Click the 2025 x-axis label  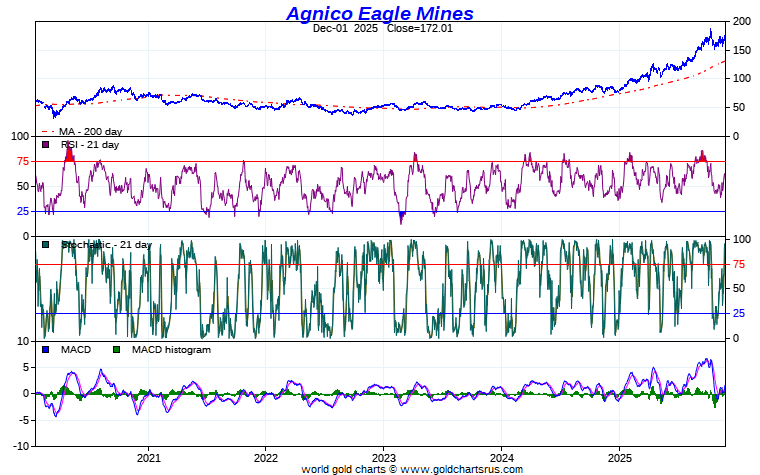(620, 458)
